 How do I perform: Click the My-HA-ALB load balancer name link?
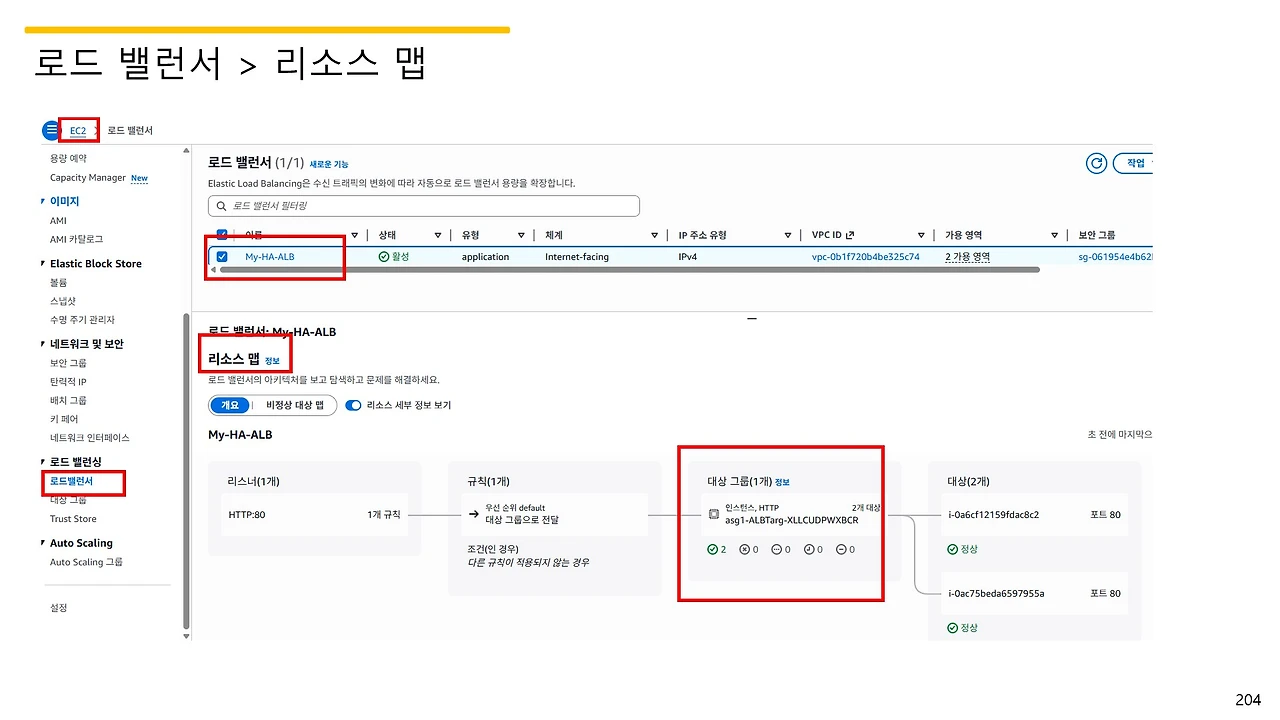click(269, 256)
